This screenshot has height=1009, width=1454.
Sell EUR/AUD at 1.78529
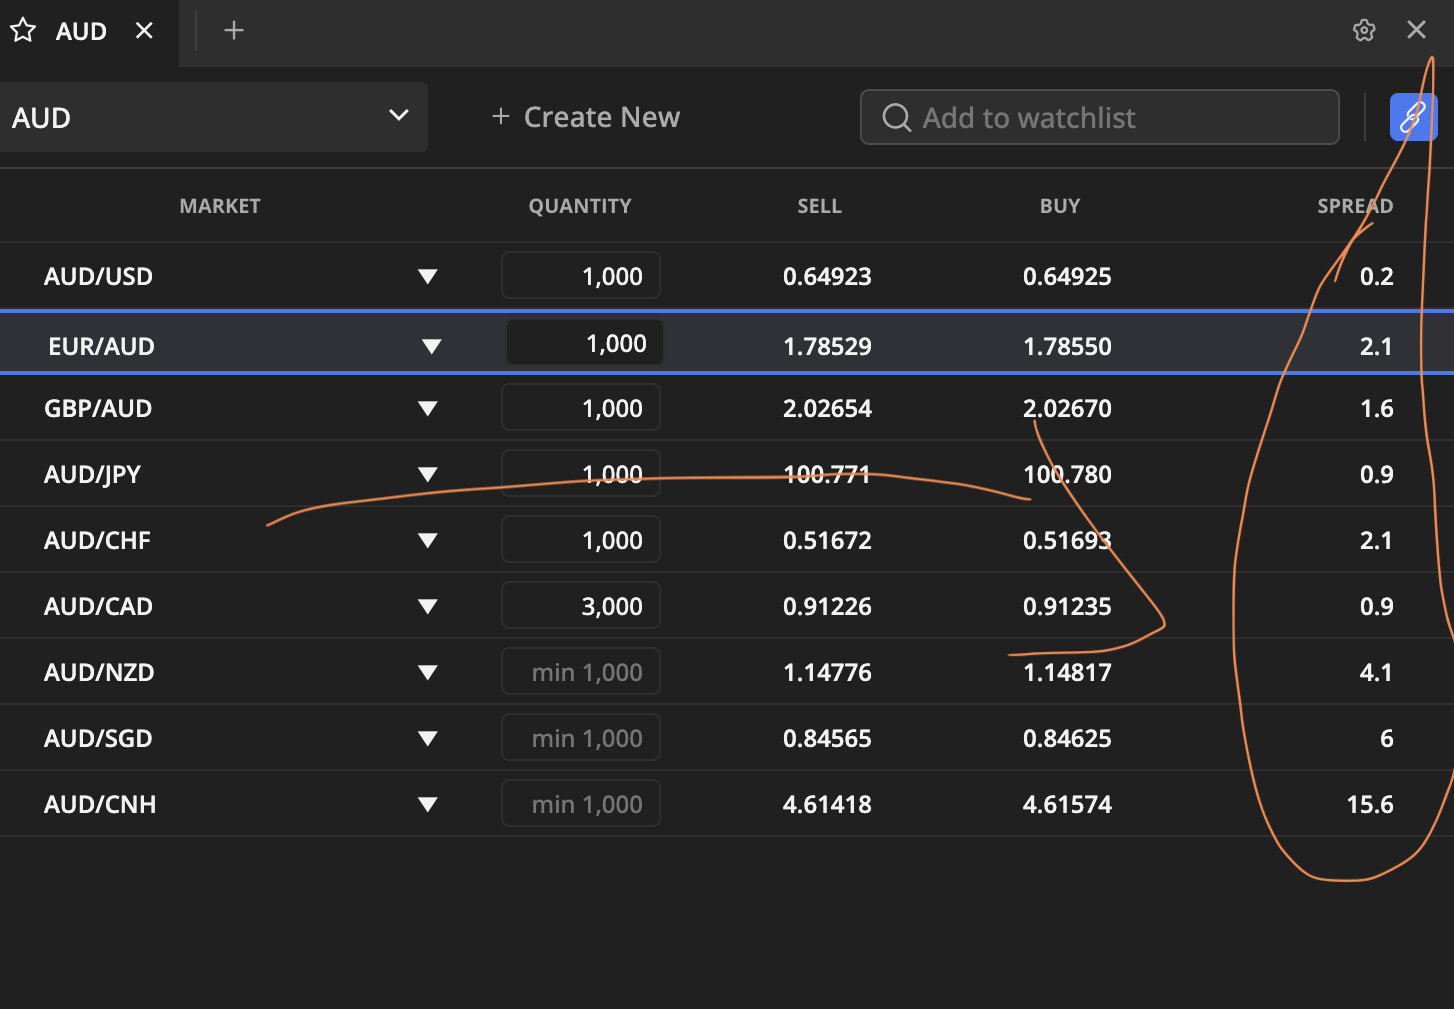coord(827,346)
